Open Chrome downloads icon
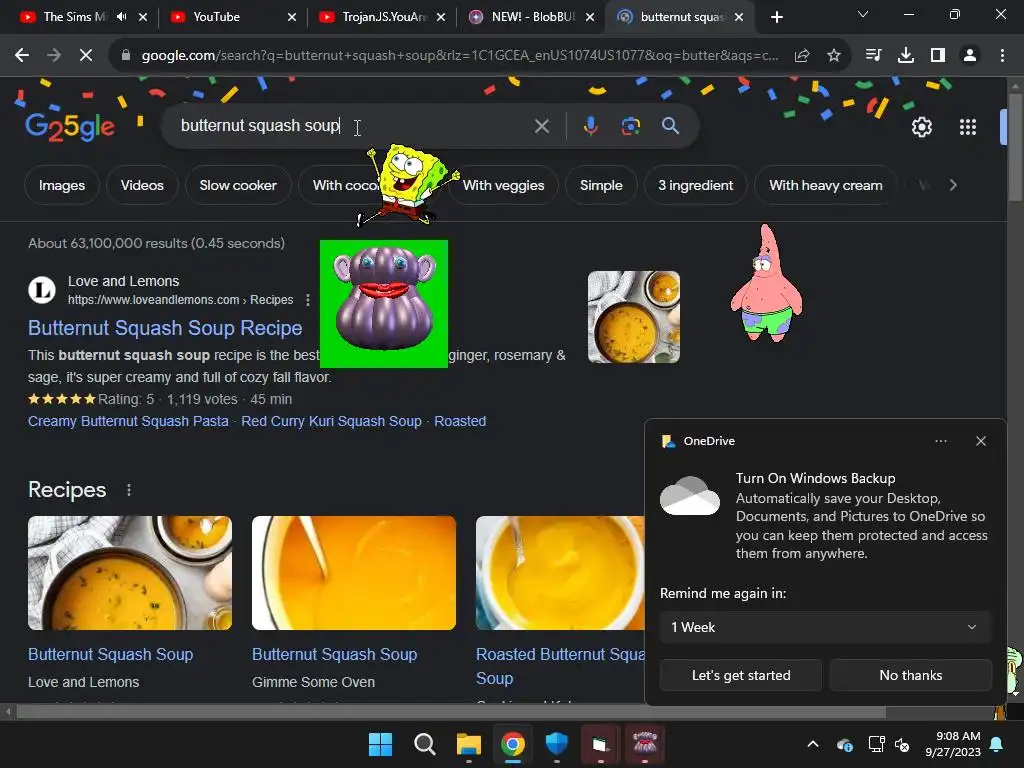The image size is (1024, 768). point(906,56)
